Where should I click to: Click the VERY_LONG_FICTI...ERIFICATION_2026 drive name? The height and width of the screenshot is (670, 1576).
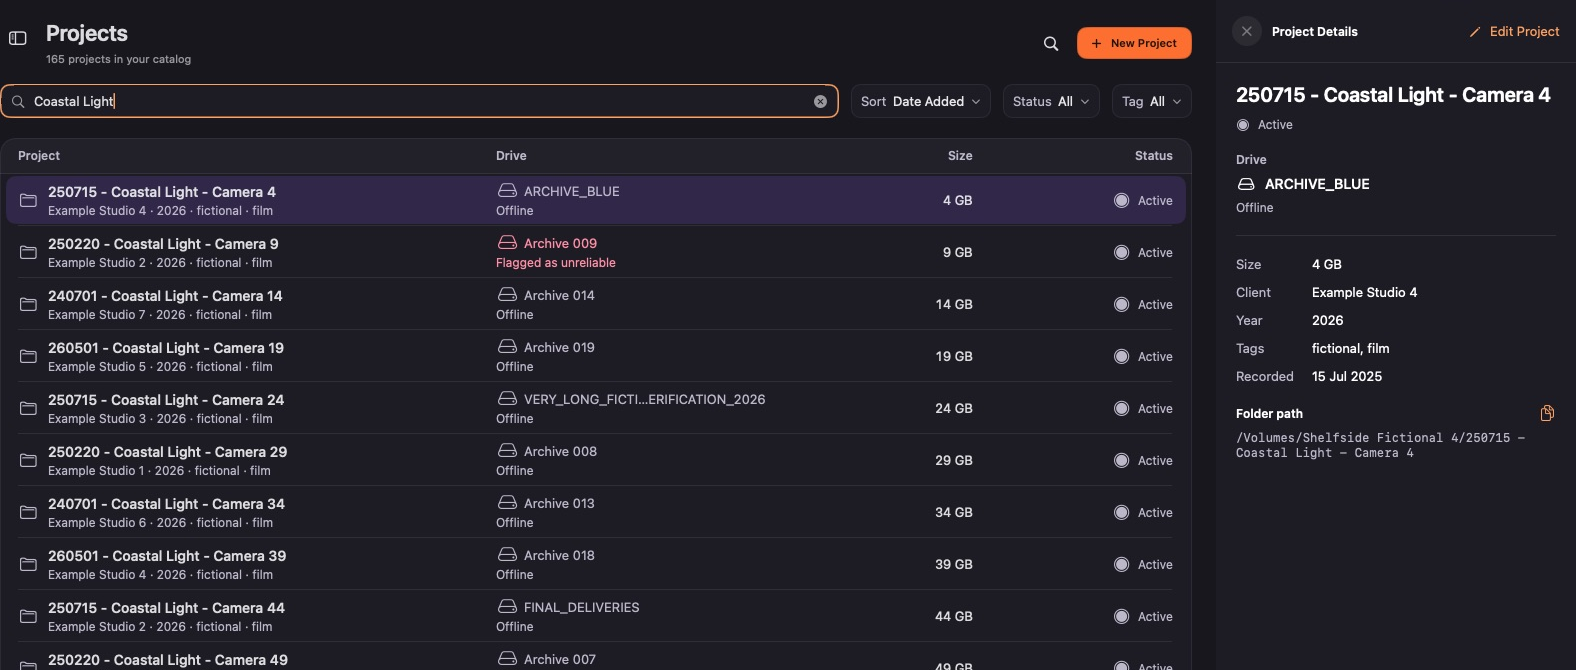pos(644,400)
